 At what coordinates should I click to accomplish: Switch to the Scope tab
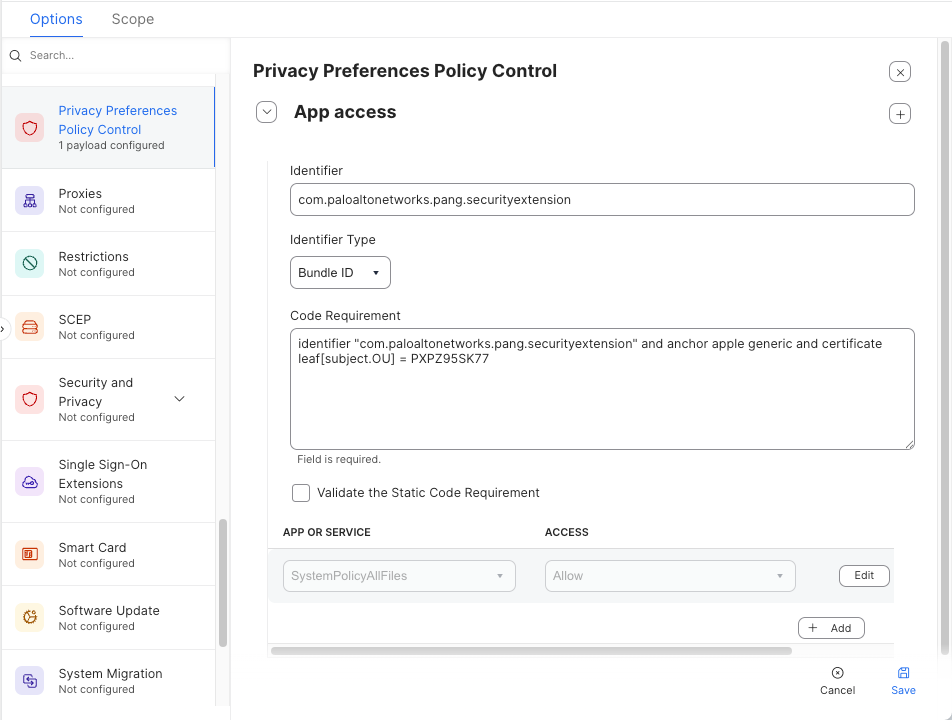133,19
